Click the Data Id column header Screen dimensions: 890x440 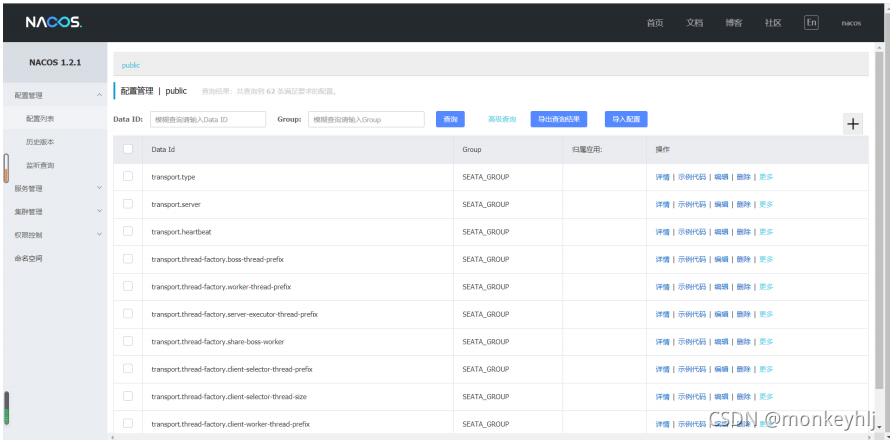coord(163,149)
